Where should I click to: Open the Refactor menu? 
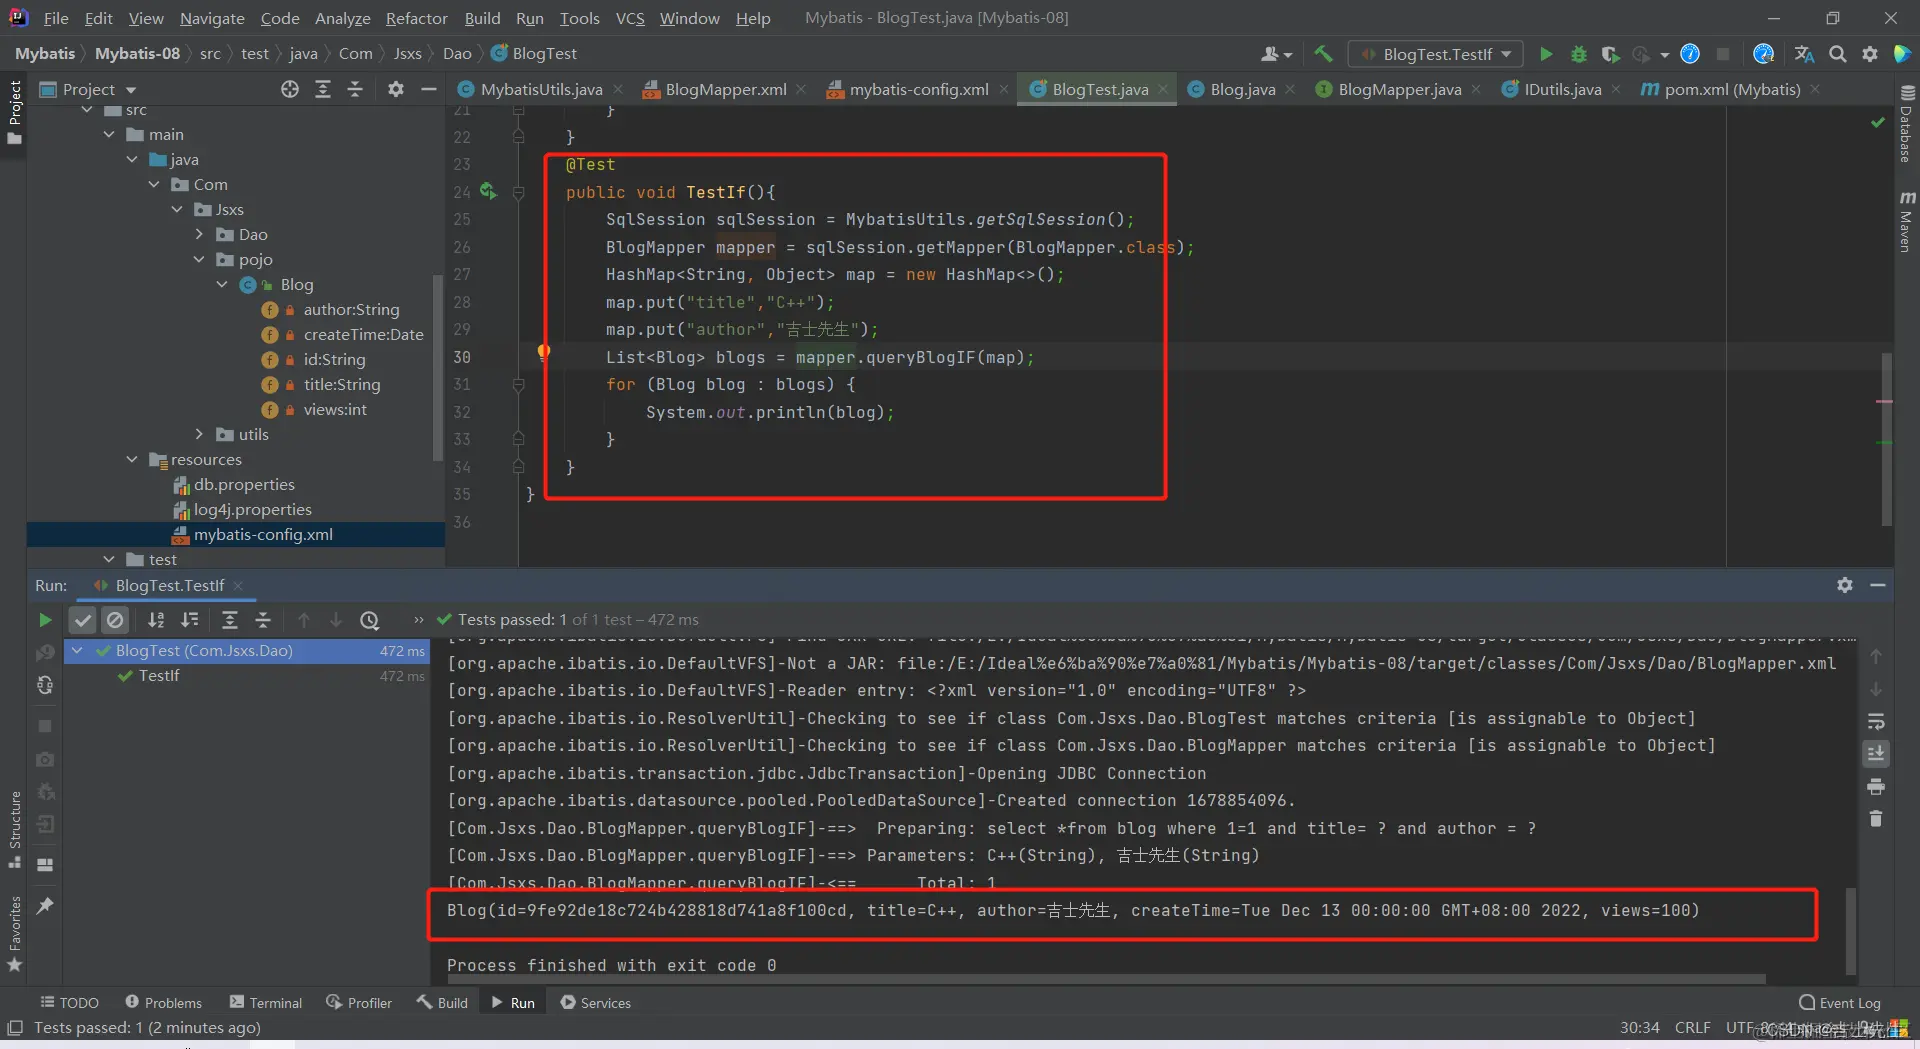(416, 18)
